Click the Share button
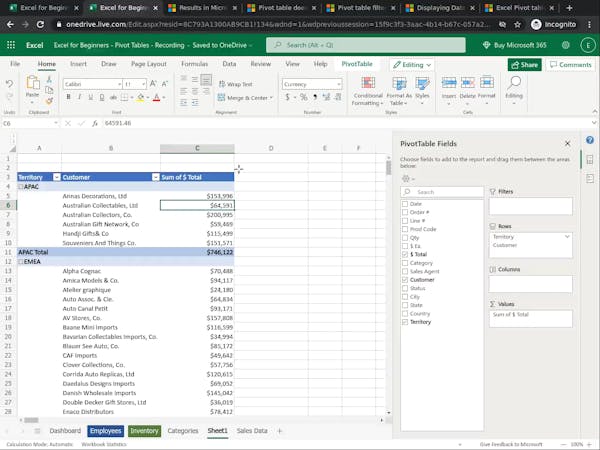The image size is (600, 450). pos(525,65)
